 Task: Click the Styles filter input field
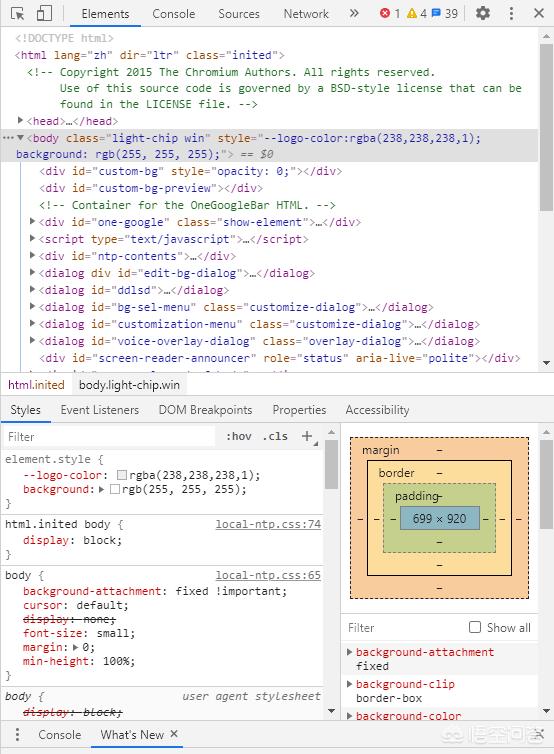[110, 437]
